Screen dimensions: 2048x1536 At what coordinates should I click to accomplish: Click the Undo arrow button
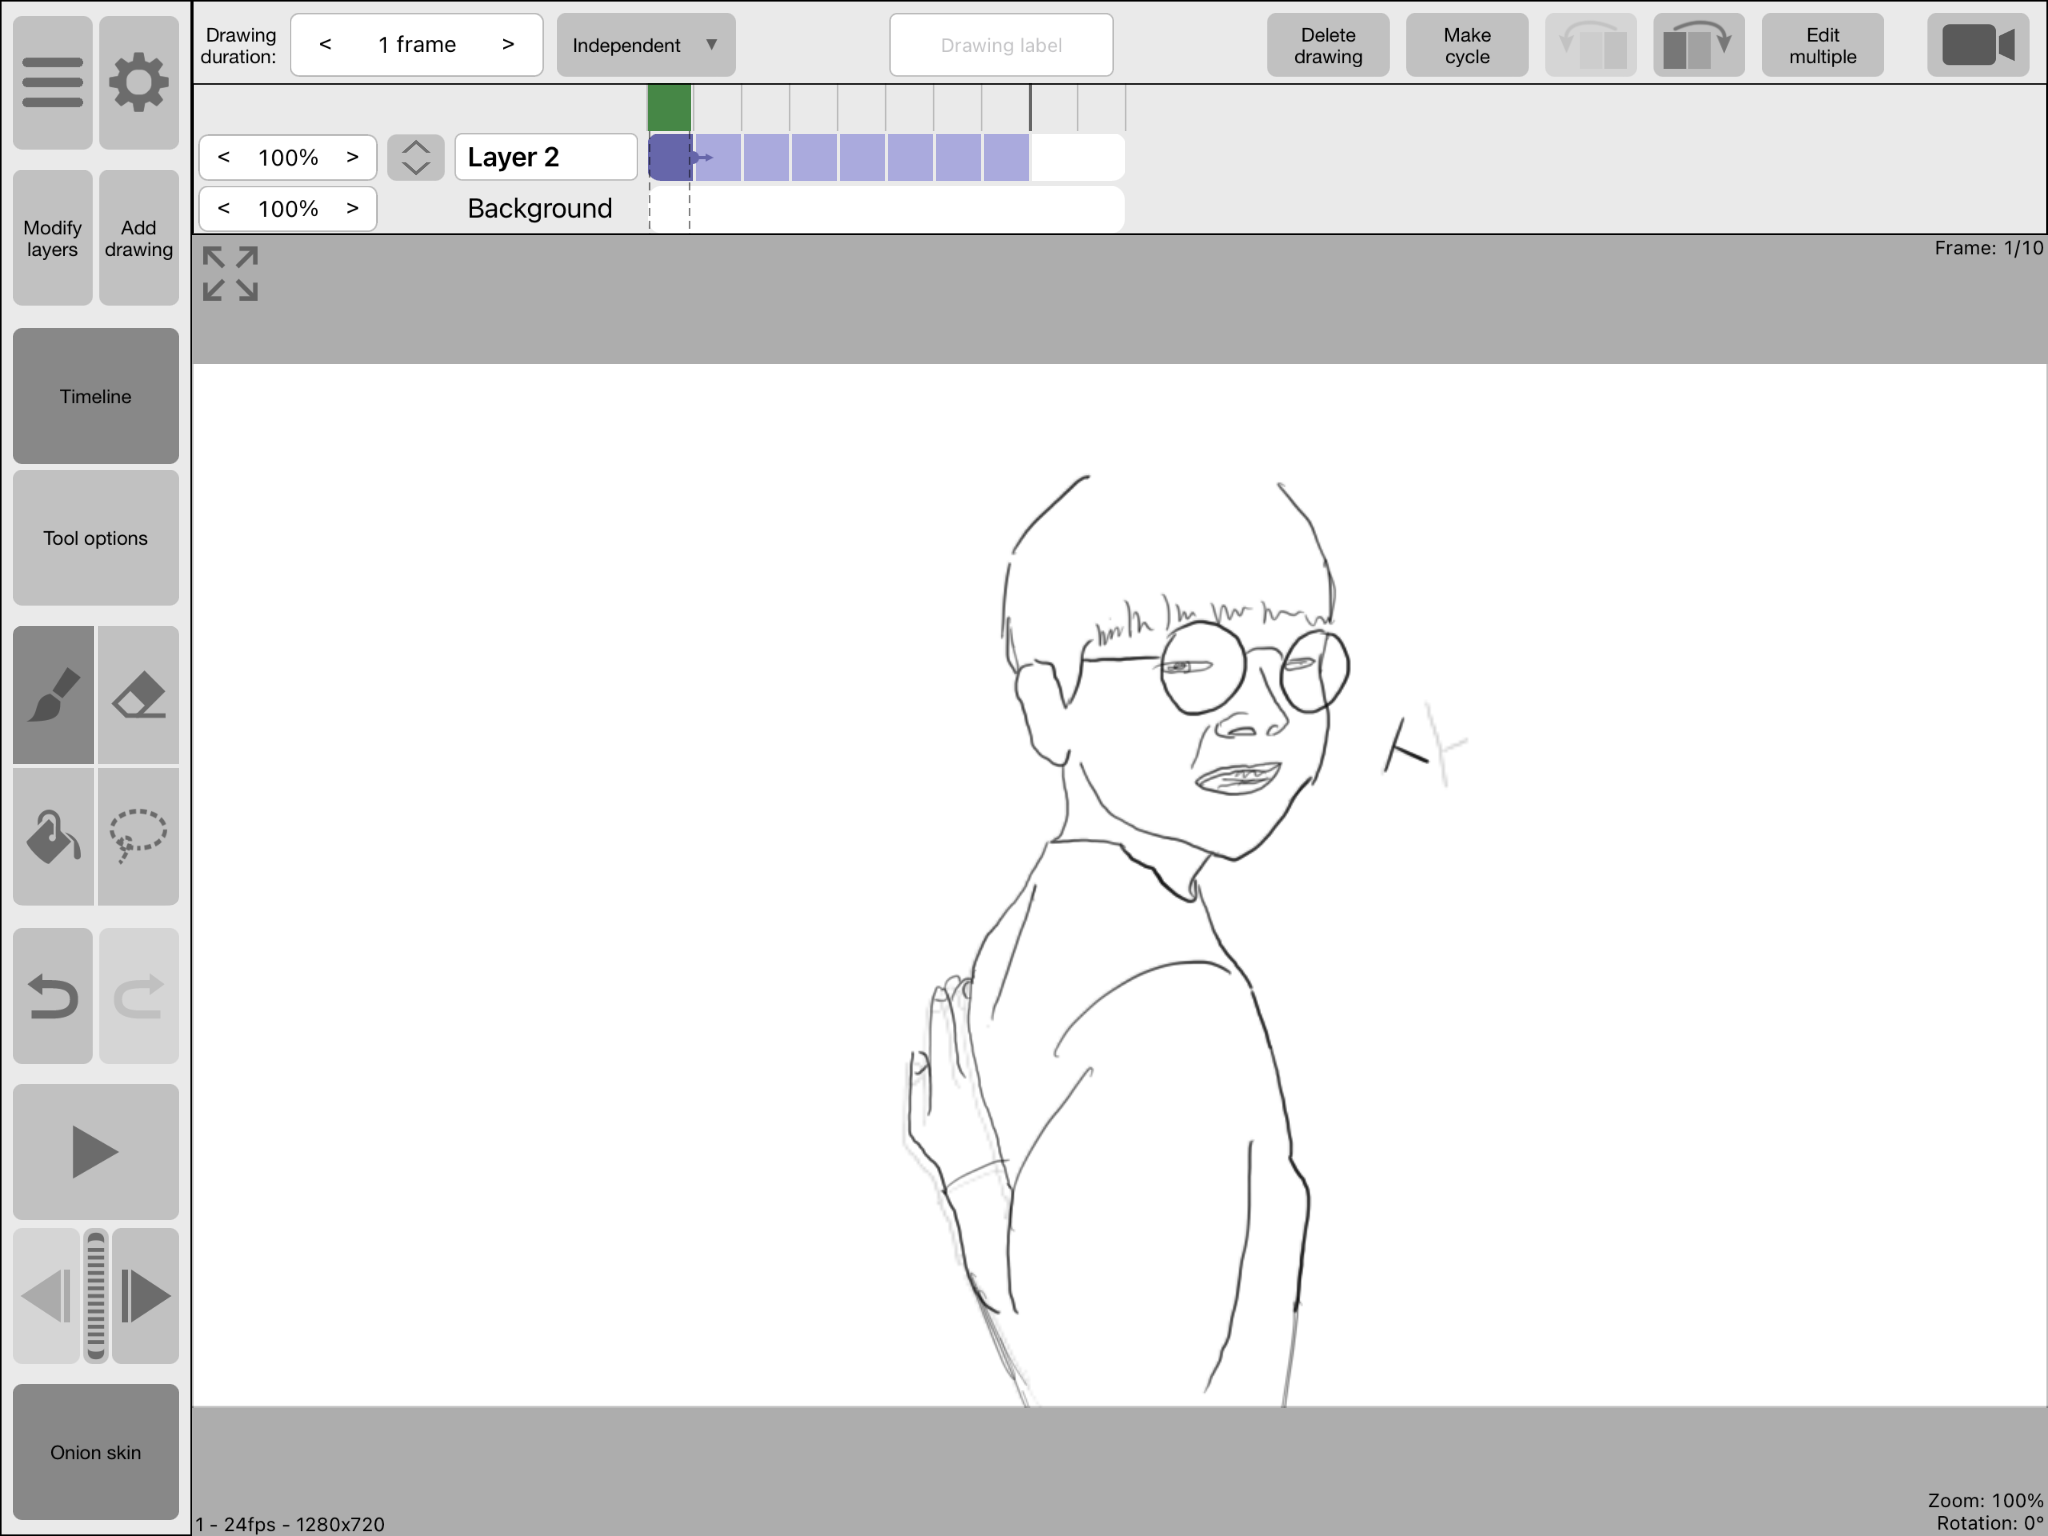[x=54, y=996]
